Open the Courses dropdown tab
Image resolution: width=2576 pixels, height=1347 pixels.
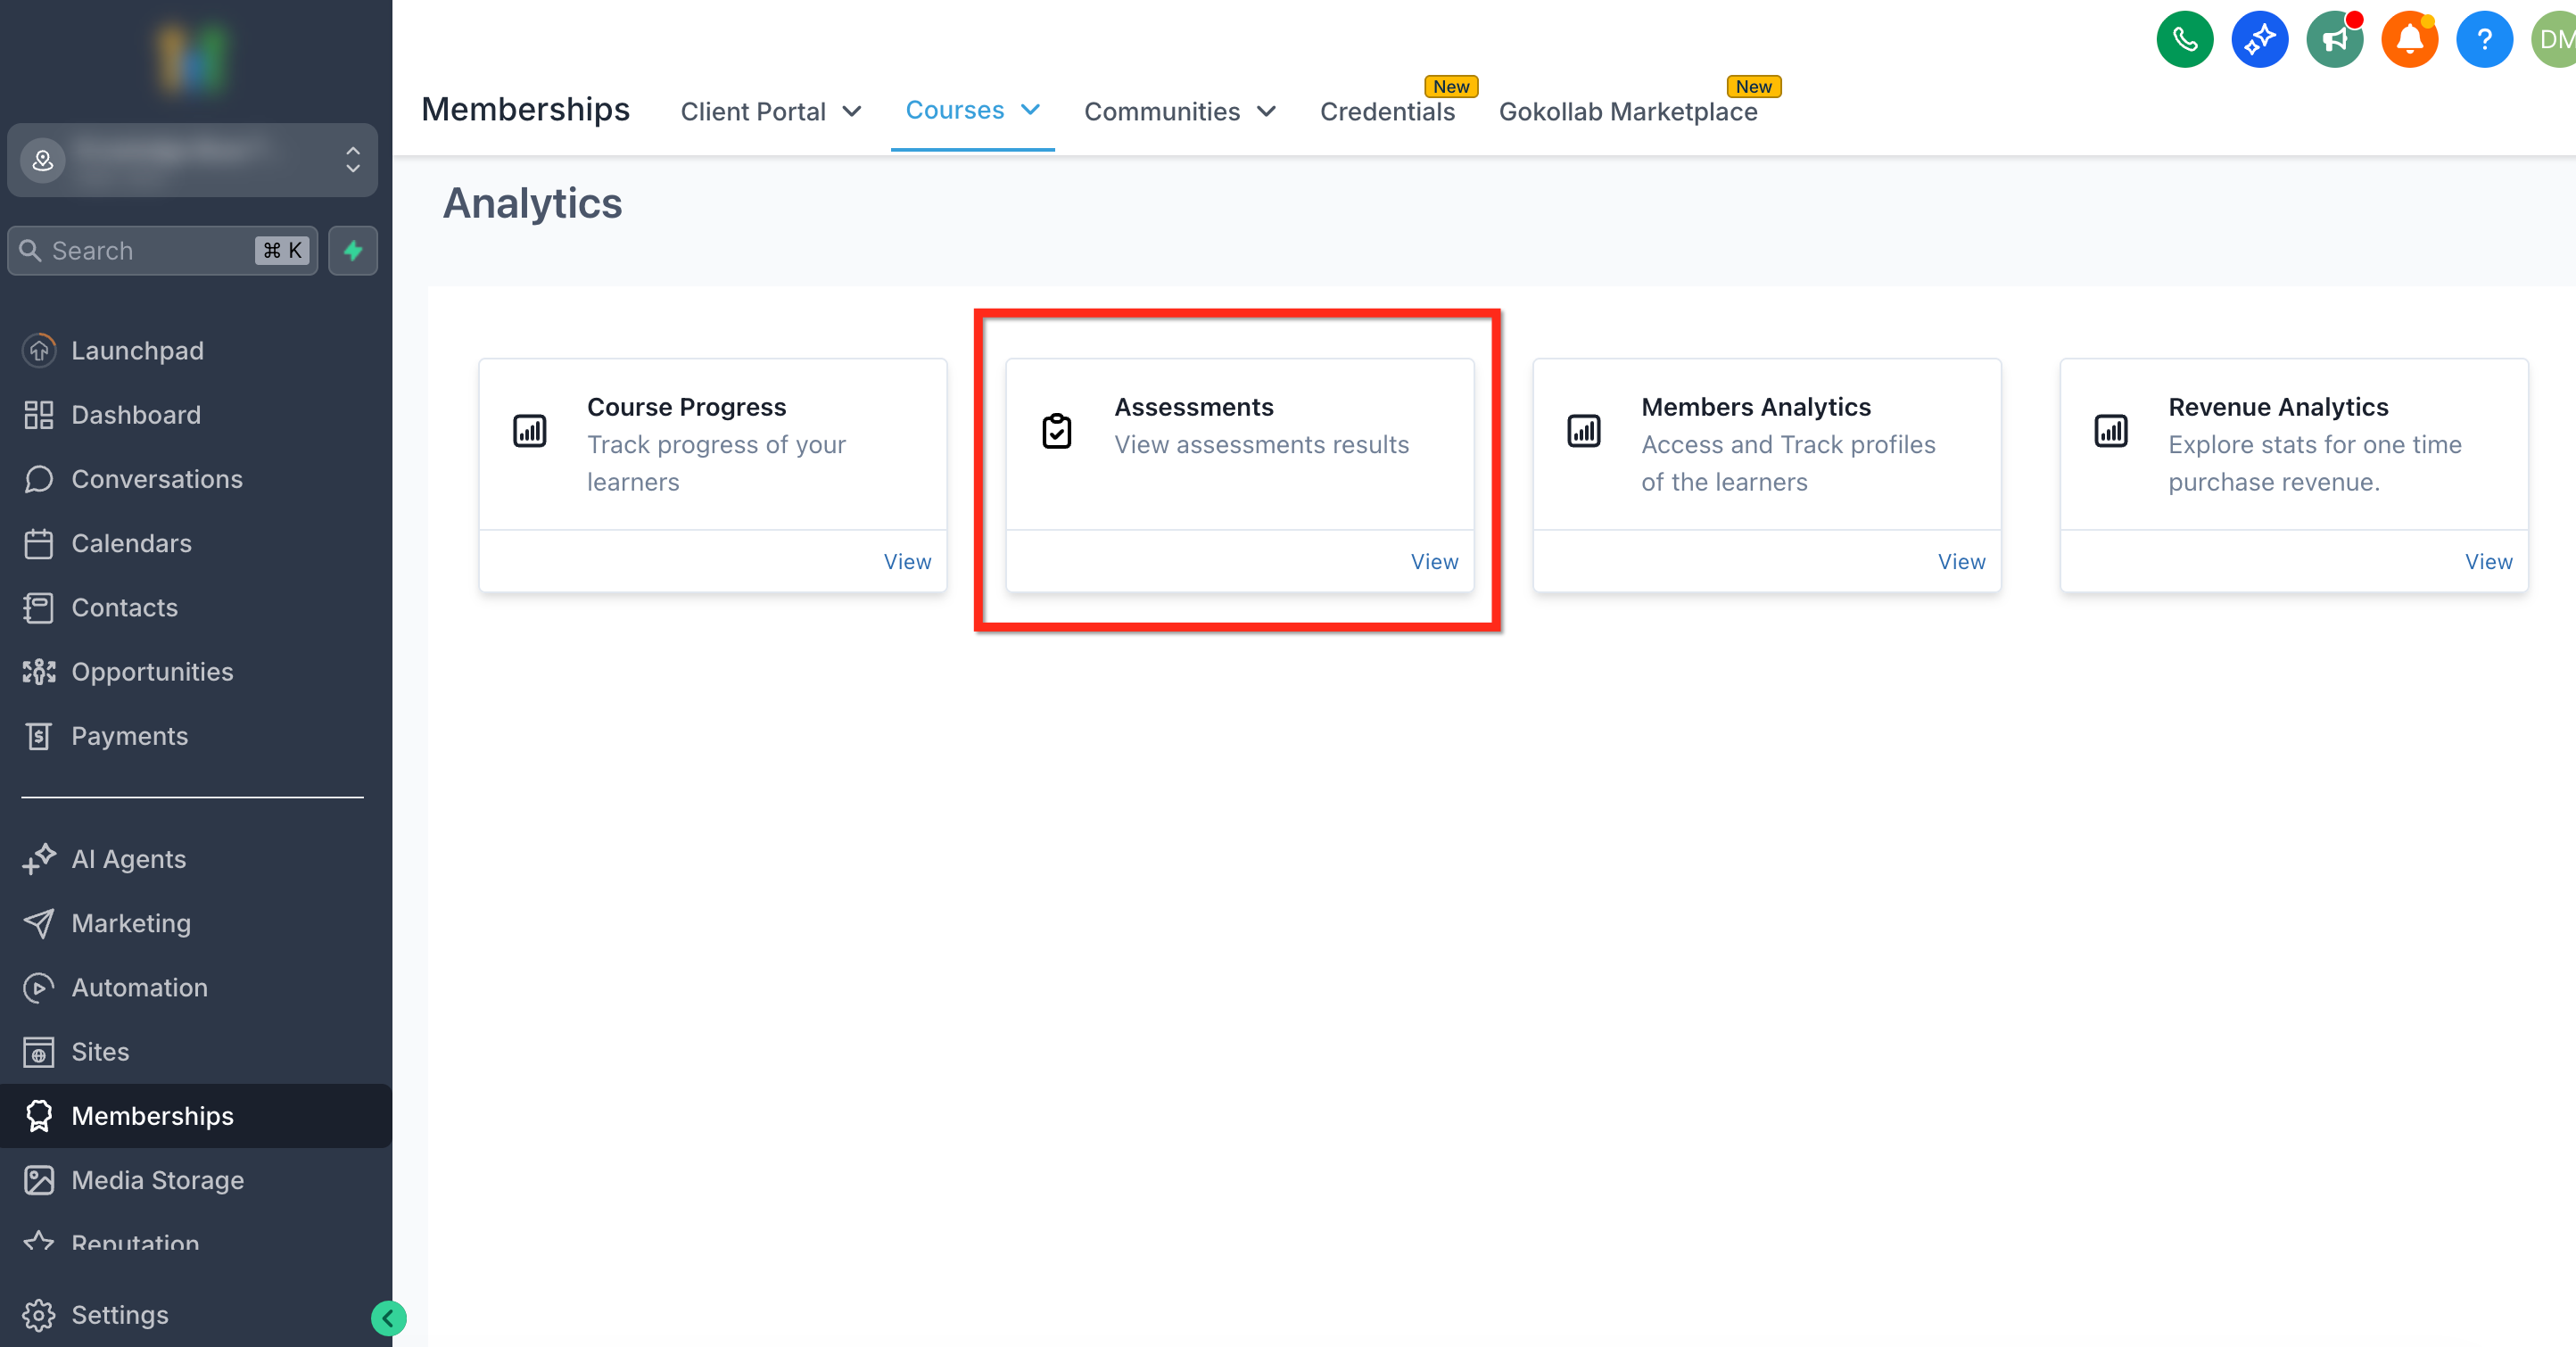point(972,110)
